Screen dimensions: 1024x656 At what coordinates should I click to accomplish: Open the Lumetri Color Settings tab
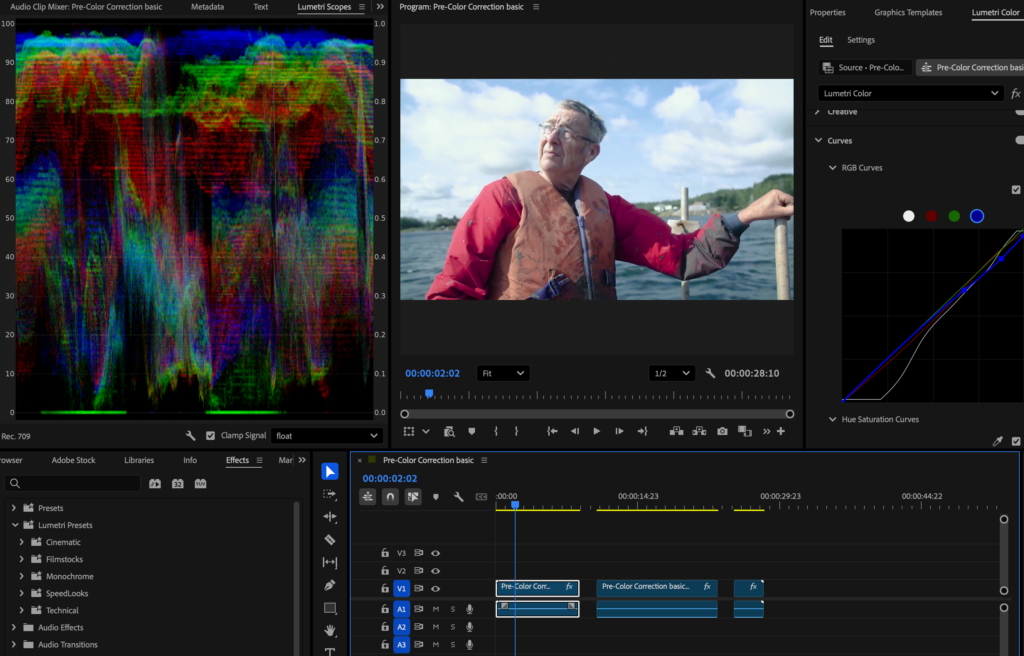tap(860, 40)
